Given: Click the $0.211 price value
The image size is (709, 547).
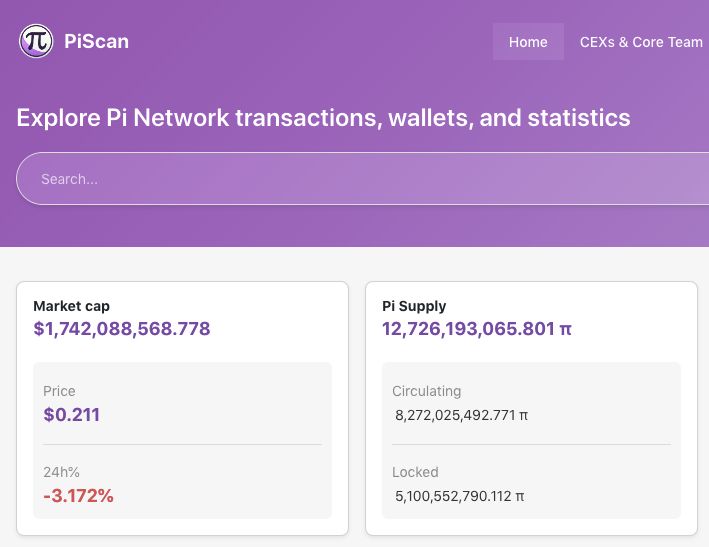Looking at the screenshot, I should 71,415.
